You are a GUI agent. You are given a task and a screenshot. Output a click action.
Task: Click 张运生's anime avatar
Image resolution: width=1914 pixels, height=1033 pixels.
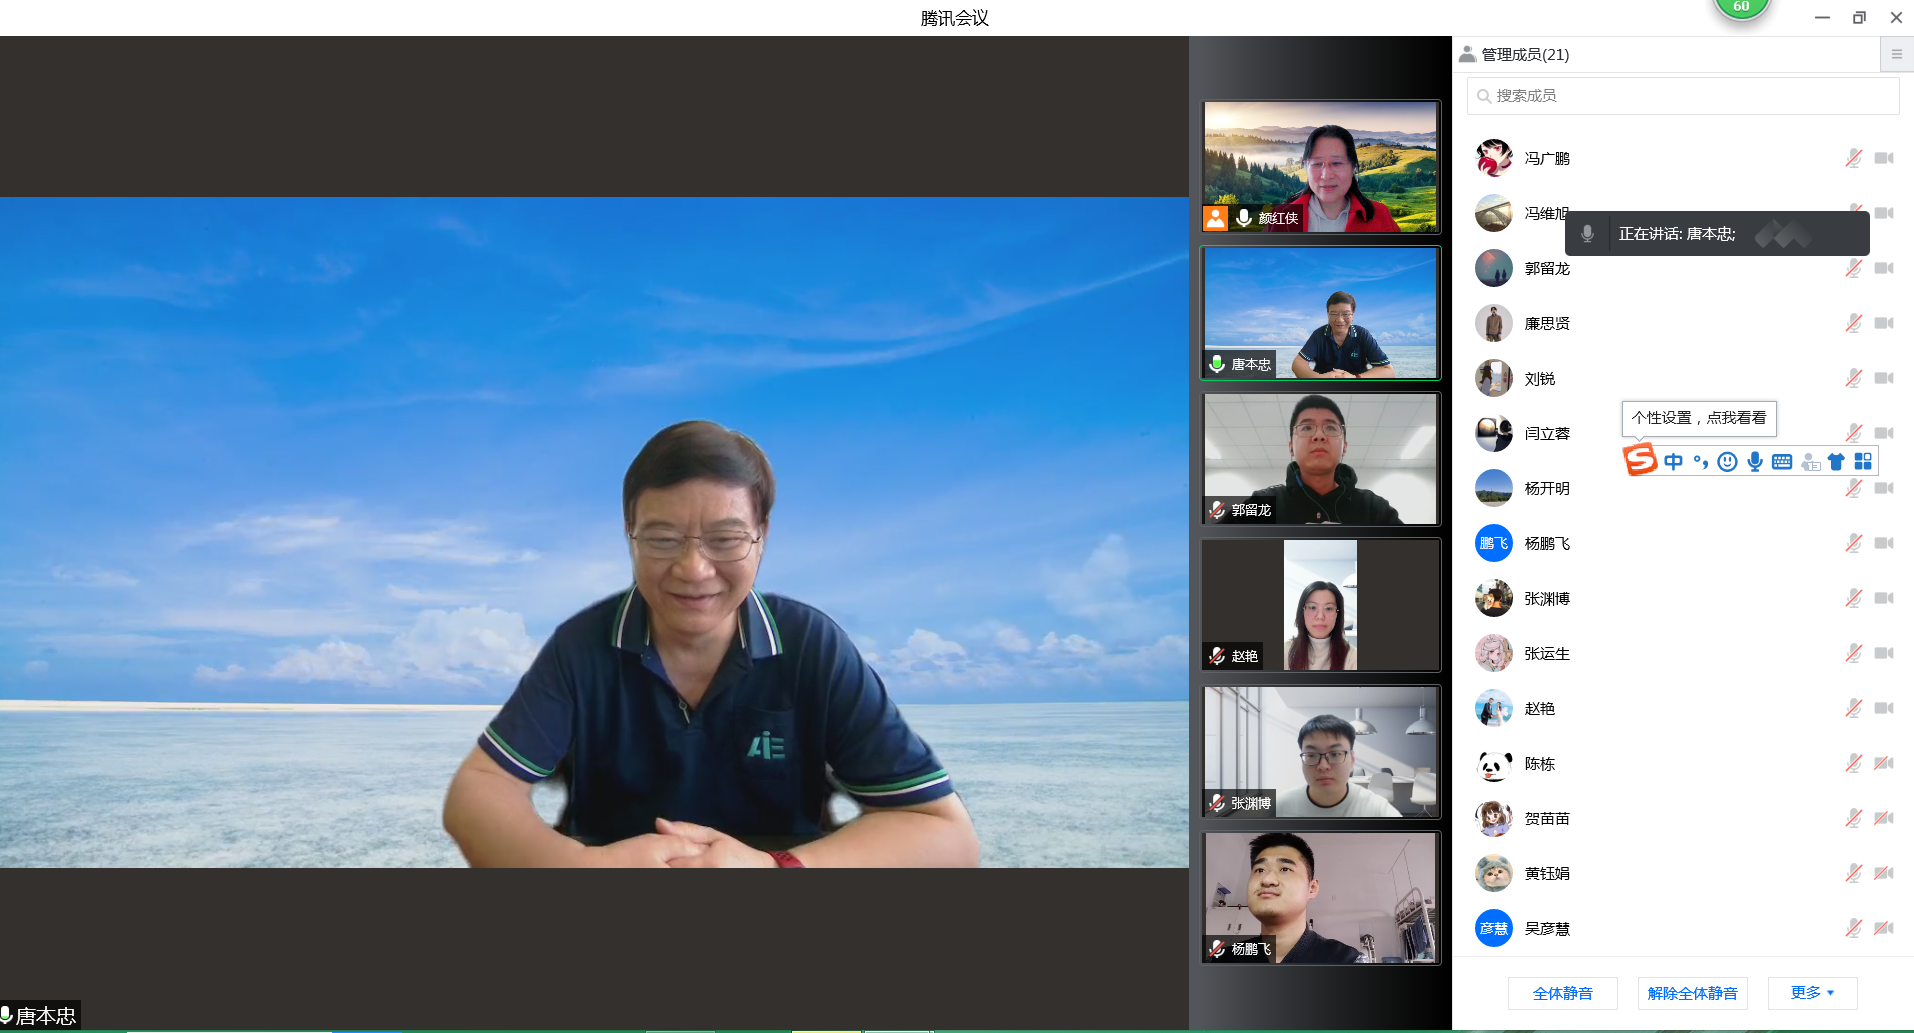click(x=1494, y=653)
